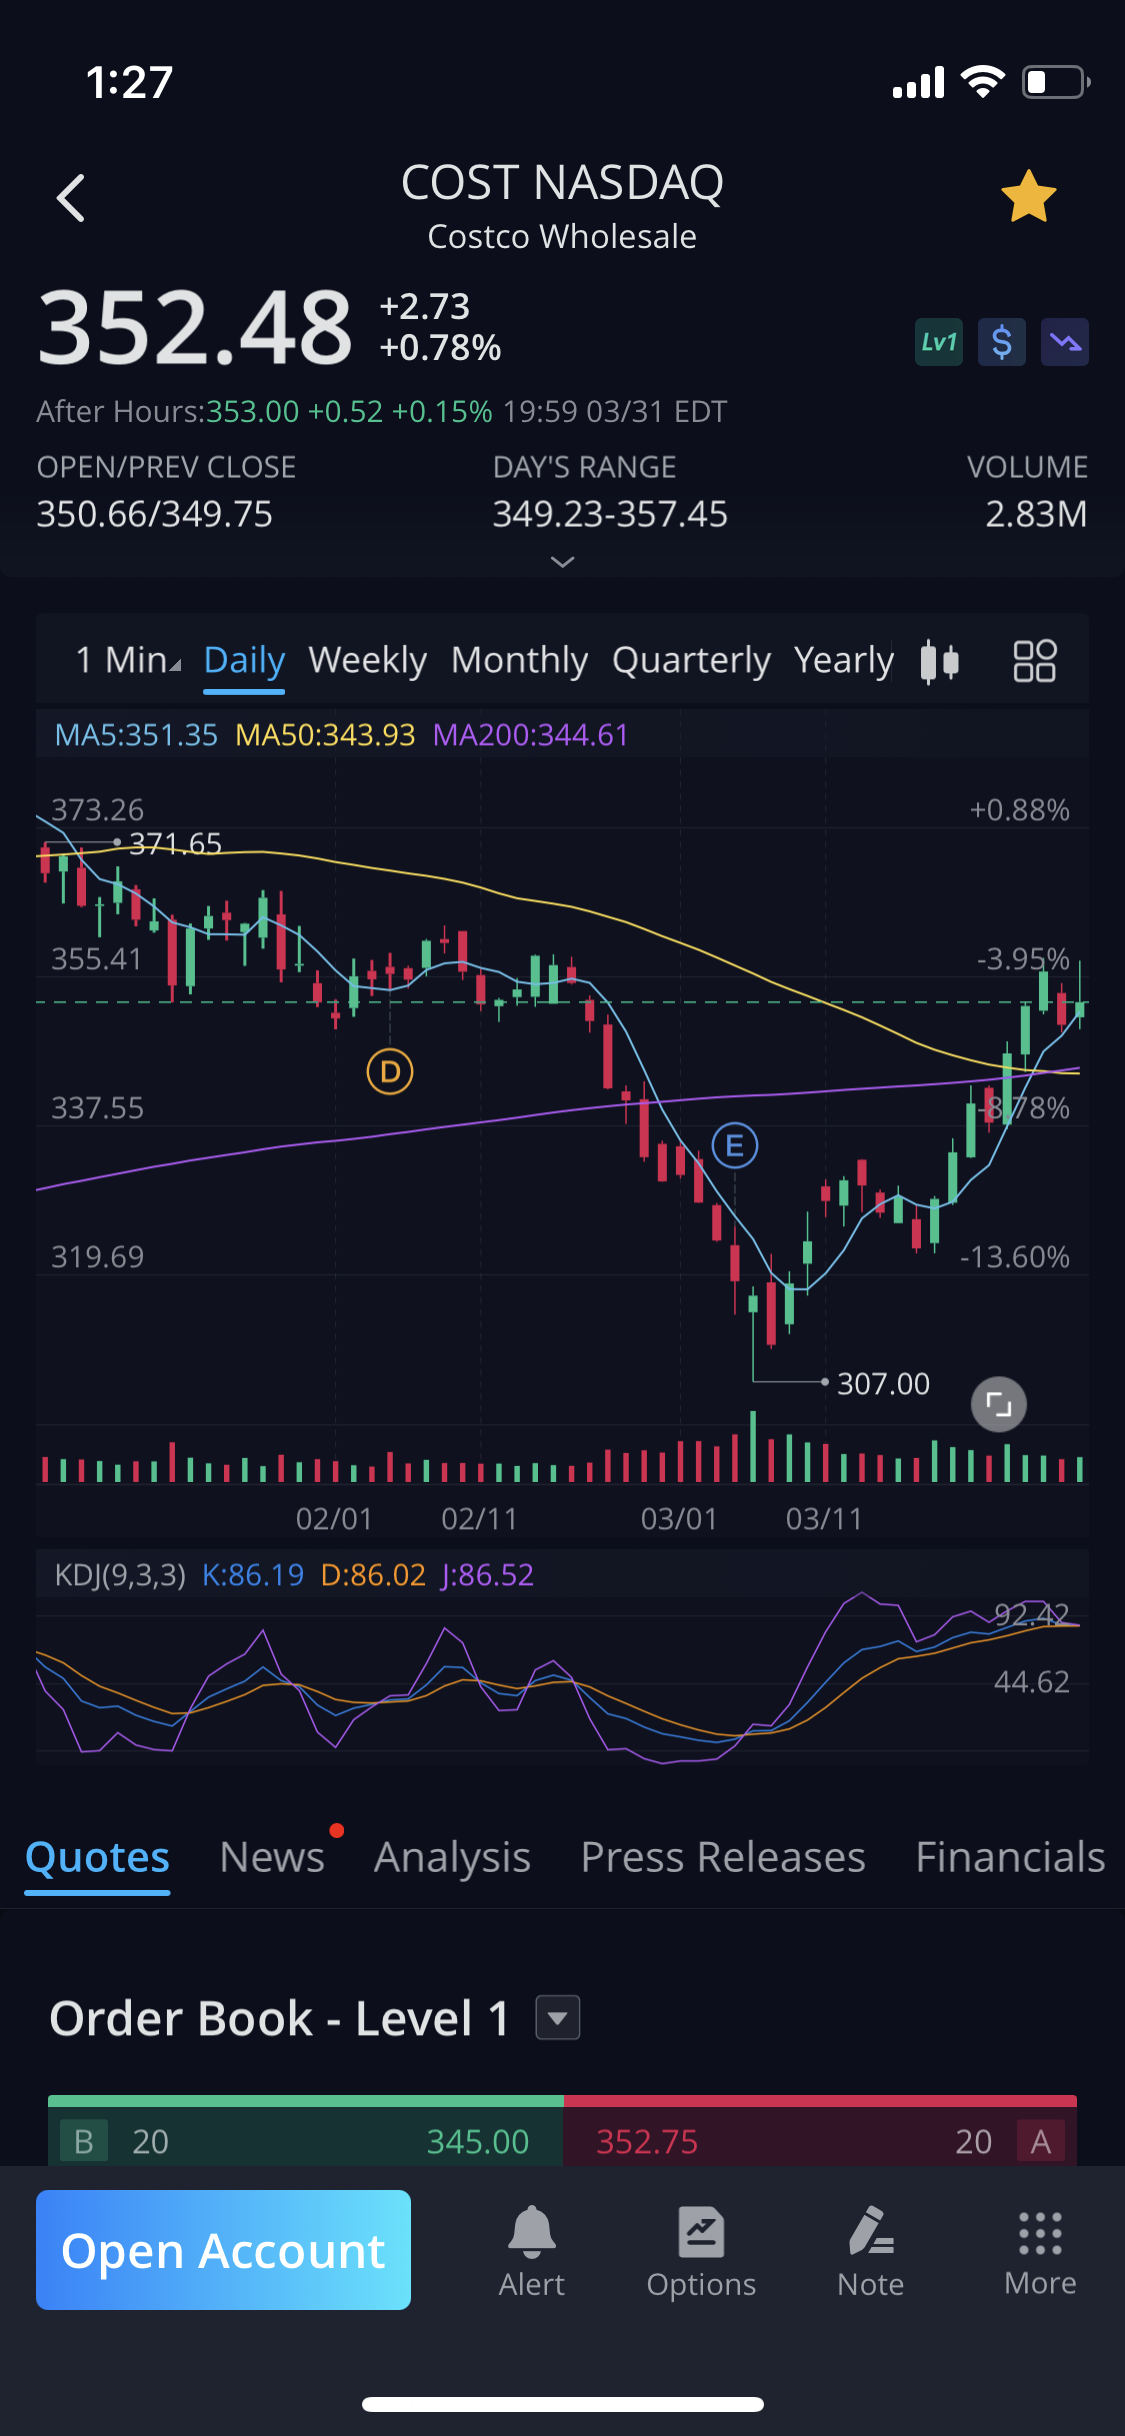Expand chart to full screen

[x=998, y=1404]
